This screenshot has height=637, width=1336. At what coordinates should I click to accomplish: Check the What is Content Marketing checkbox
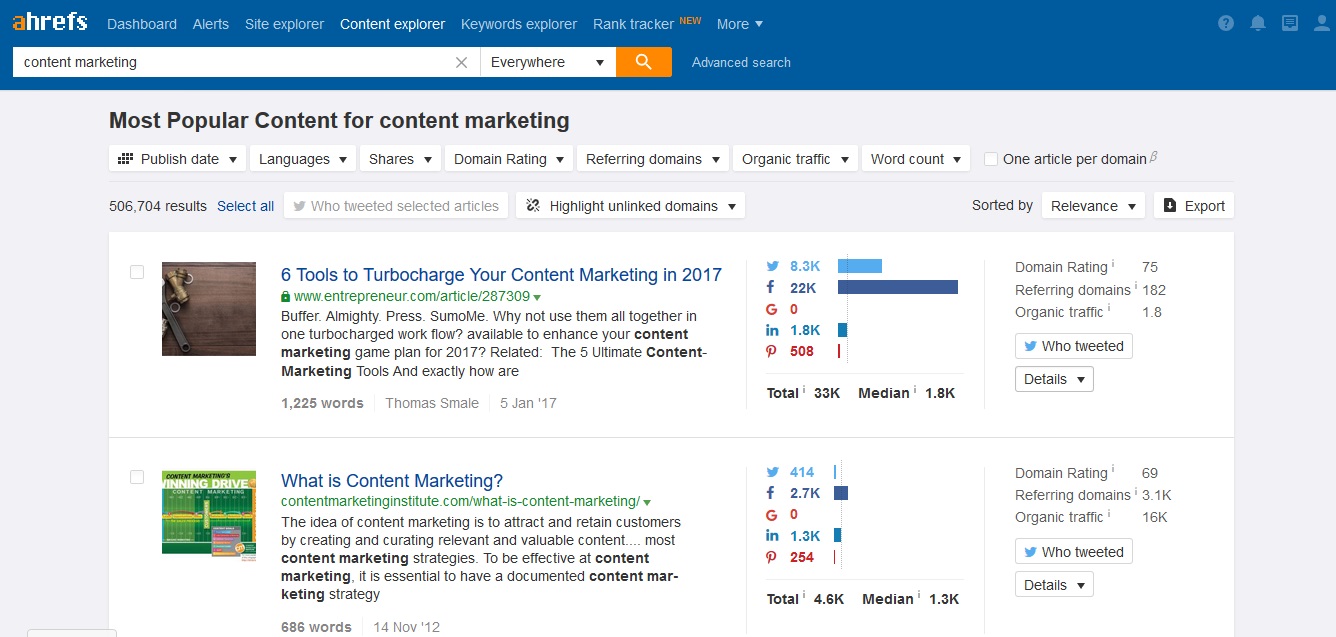[137, 478]
